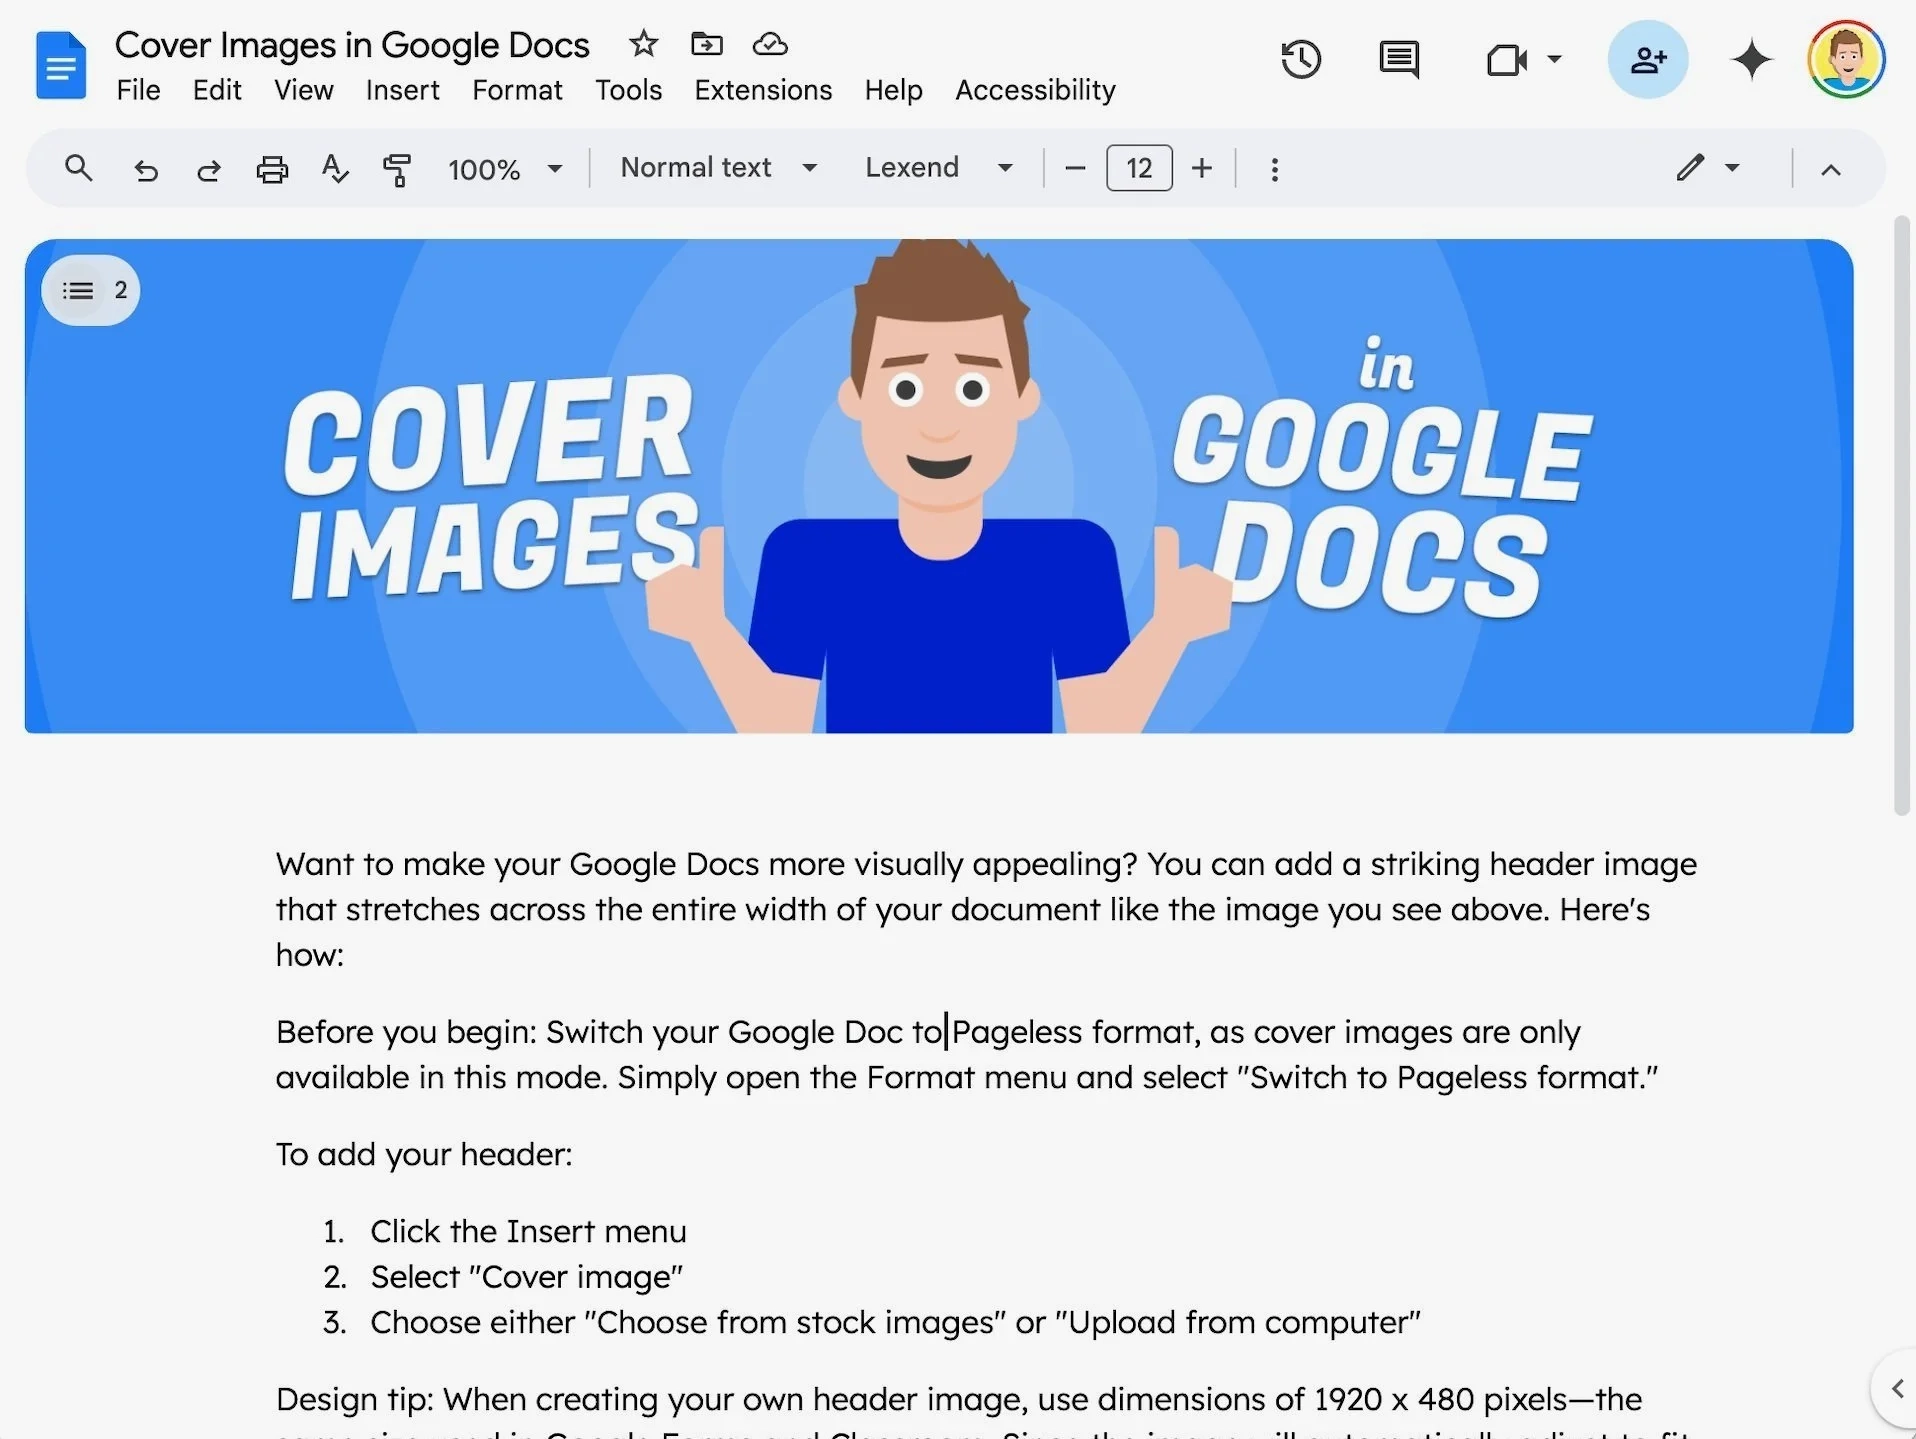The height and width of the screenshot is (1439, 1916).
Task: Hide the menus with the chevron
Action: click(x=1831, y=169)
